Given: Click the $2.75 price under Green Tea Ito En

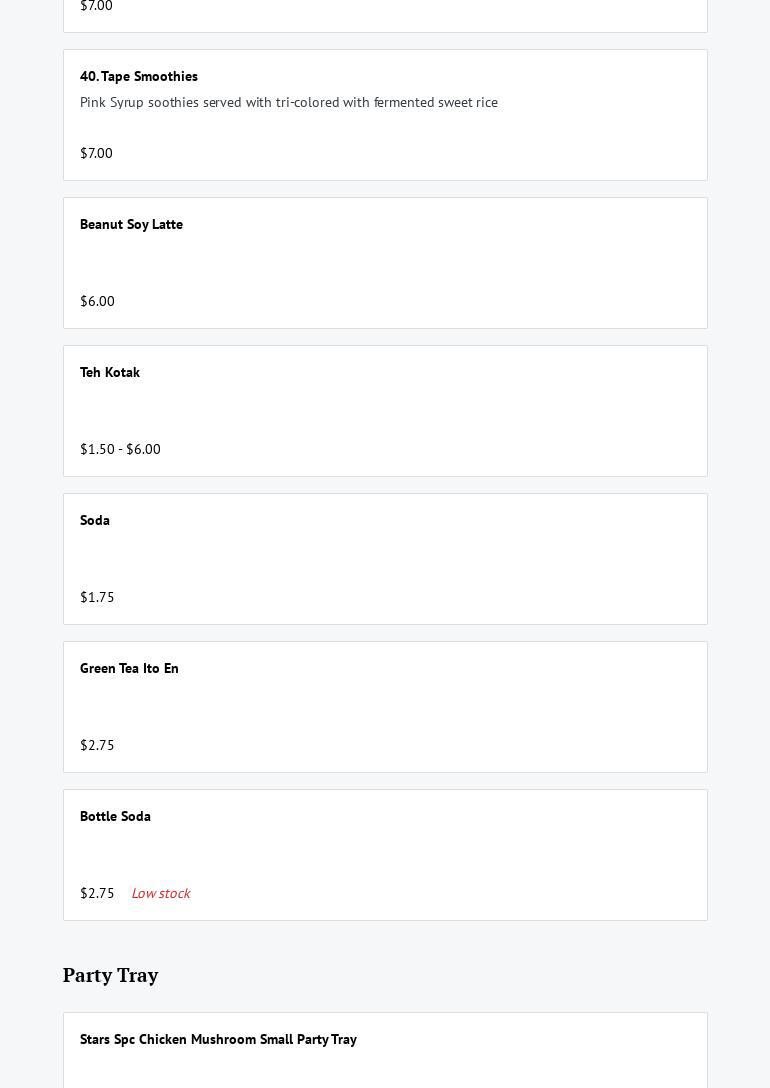Looking at the screenshot, I should point(97,745).
